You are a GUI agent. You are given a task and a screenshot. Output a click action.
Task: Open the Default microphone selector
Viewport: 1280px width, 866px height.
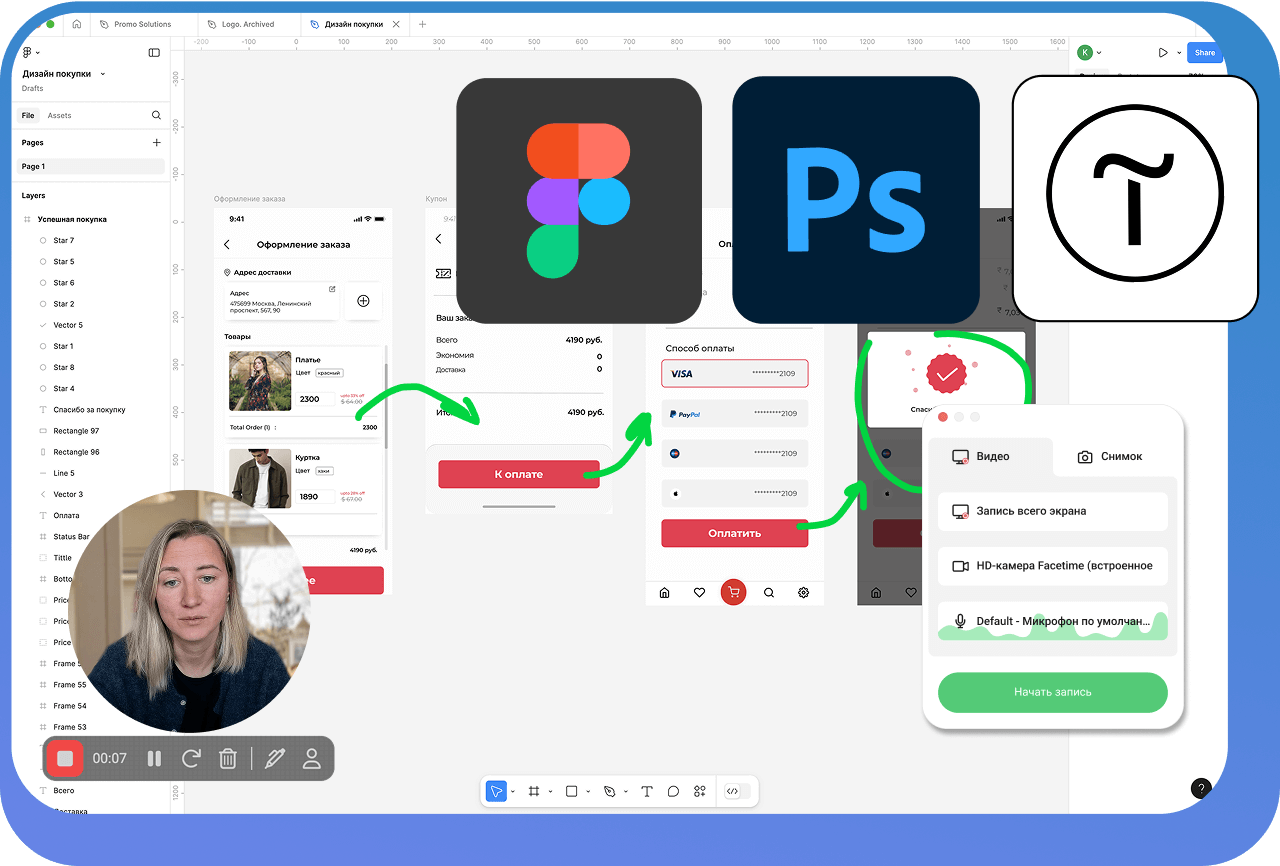[x=1053, y=621]
